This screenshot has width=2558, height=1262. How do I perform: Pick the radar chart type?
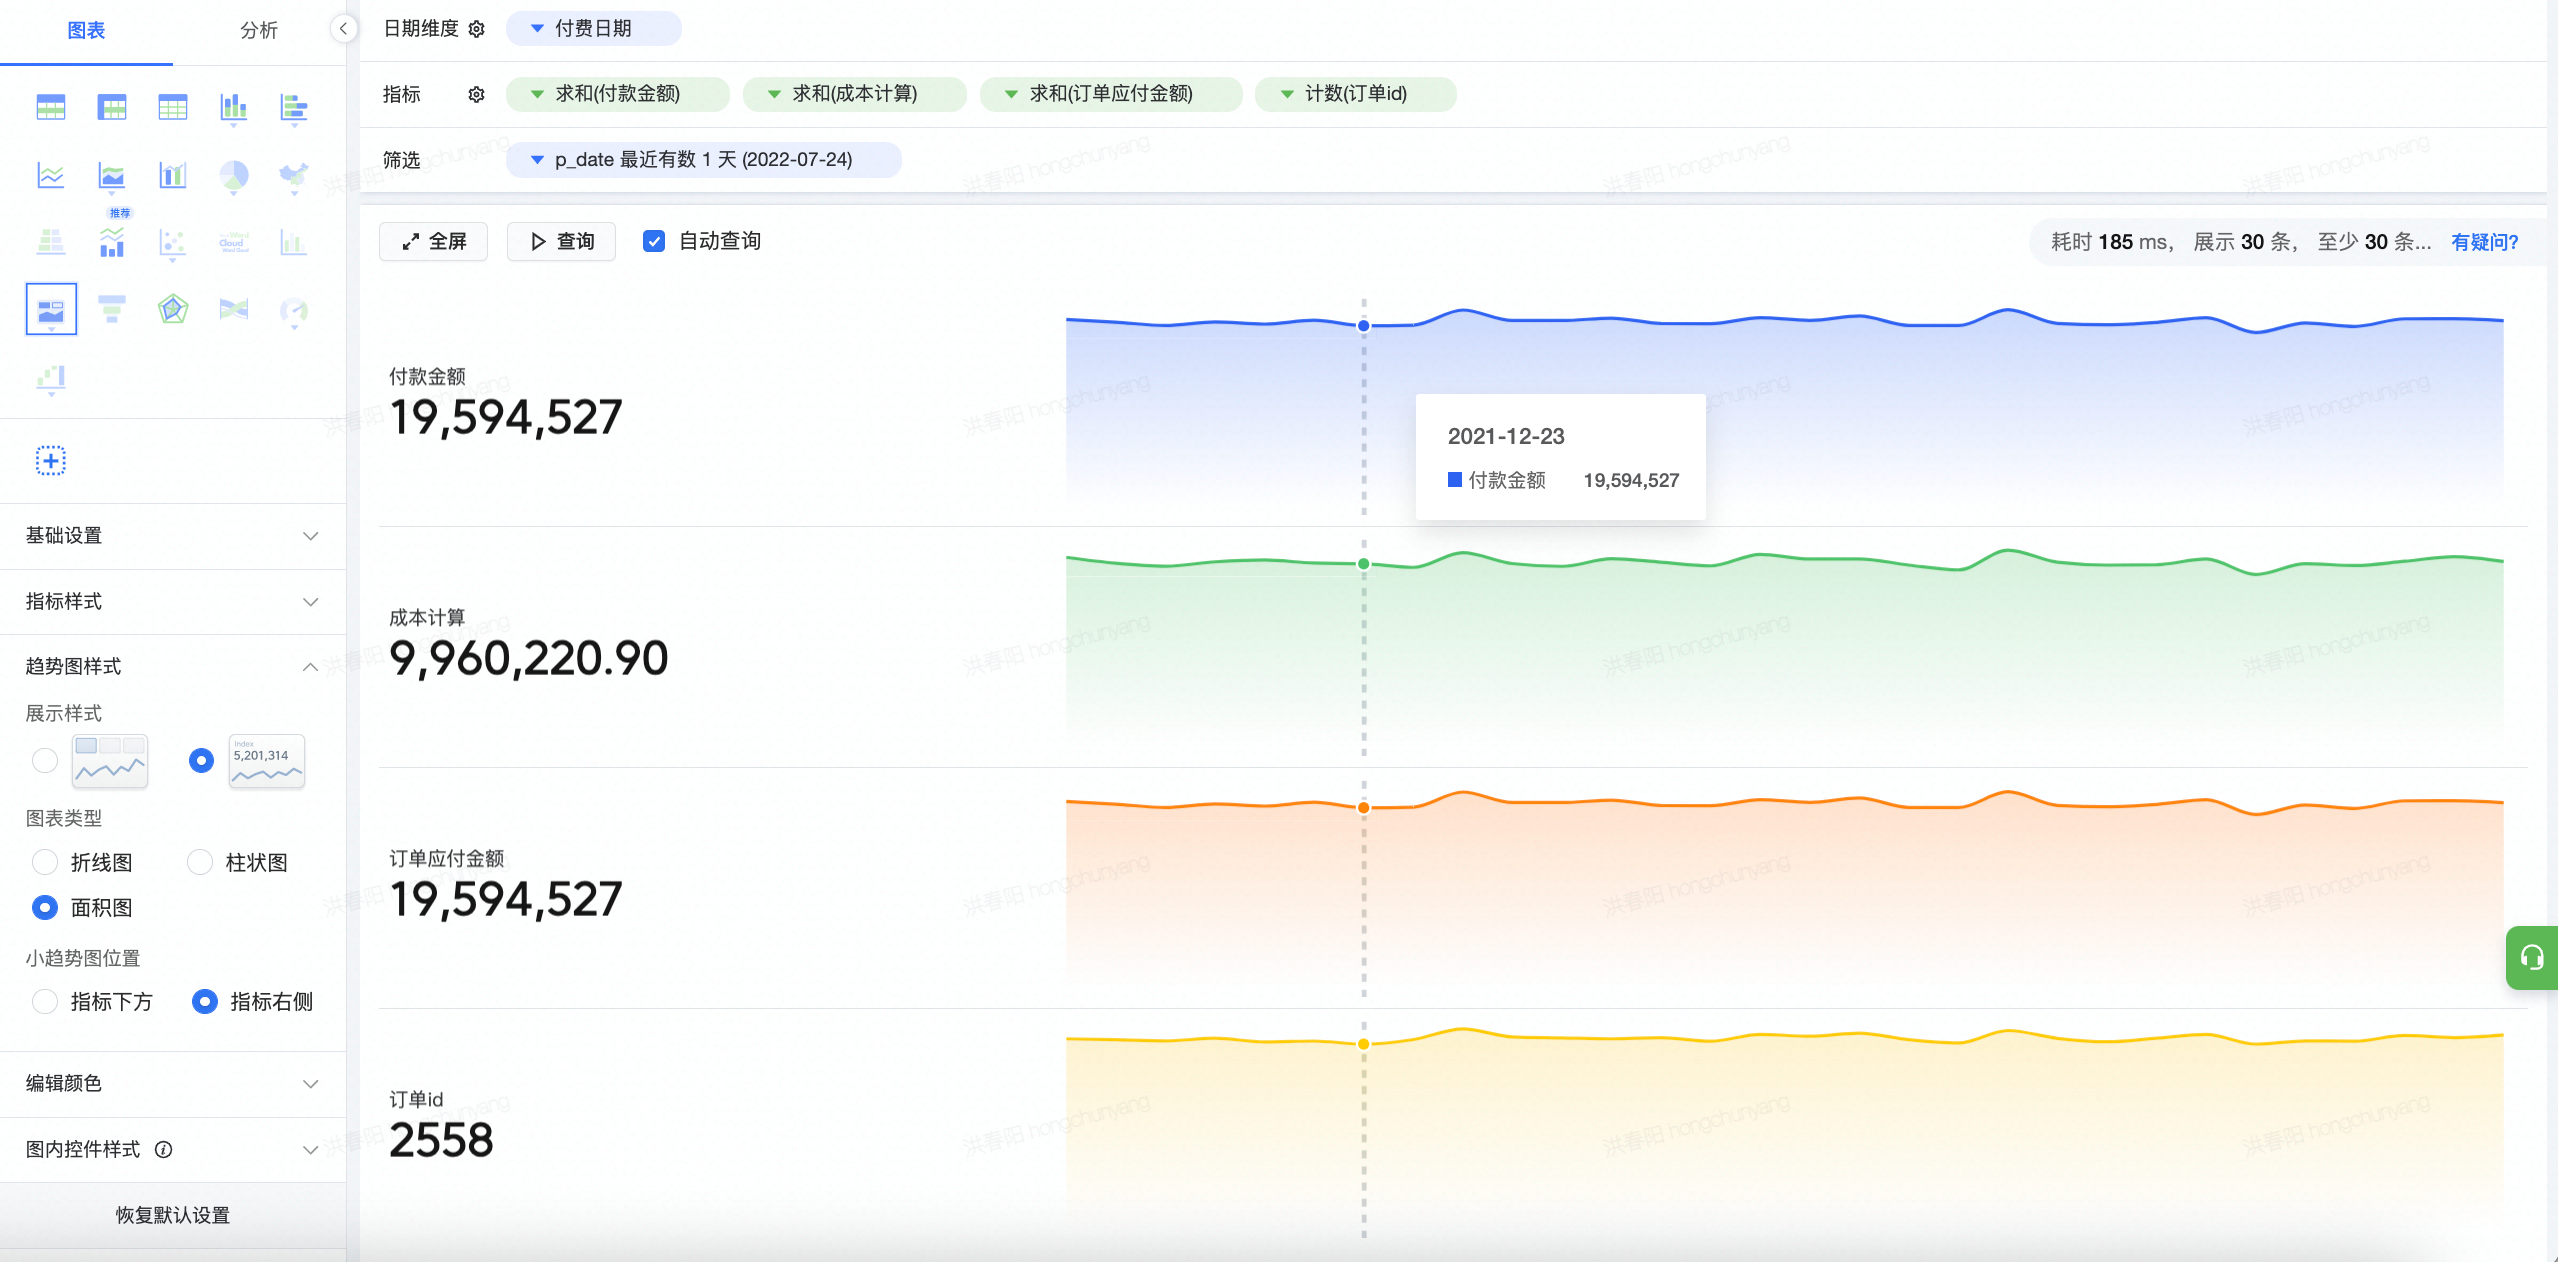click(173, 309)
